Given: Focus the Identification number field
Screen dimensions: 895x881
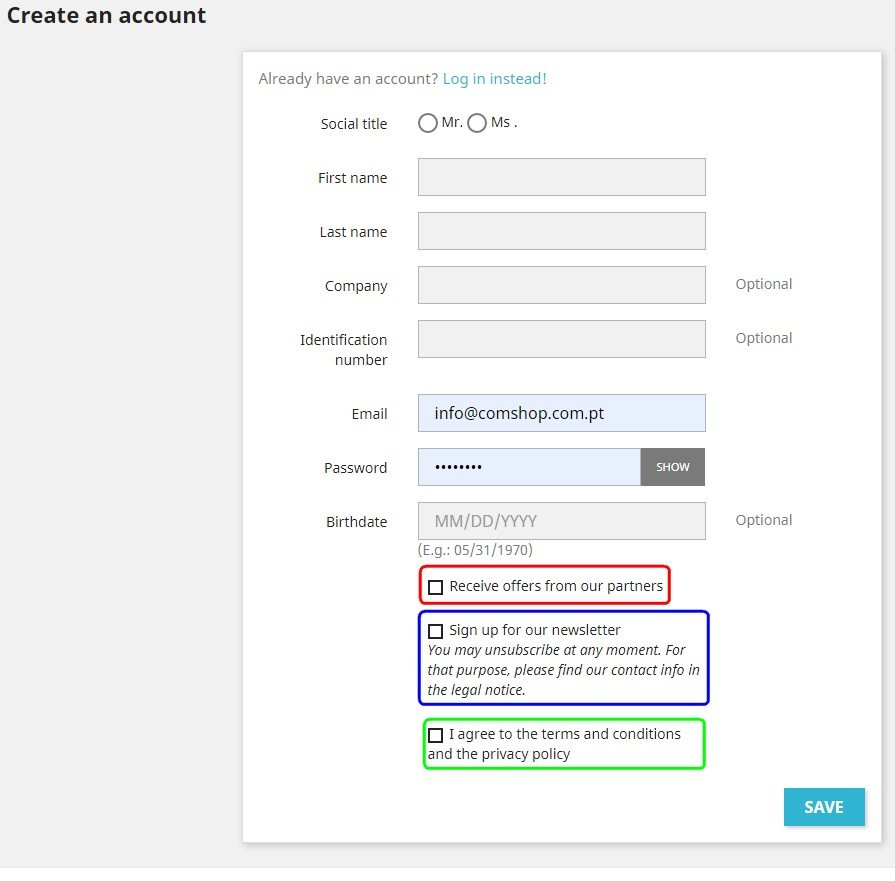Looking at the screenshot, I should (561, 339).
